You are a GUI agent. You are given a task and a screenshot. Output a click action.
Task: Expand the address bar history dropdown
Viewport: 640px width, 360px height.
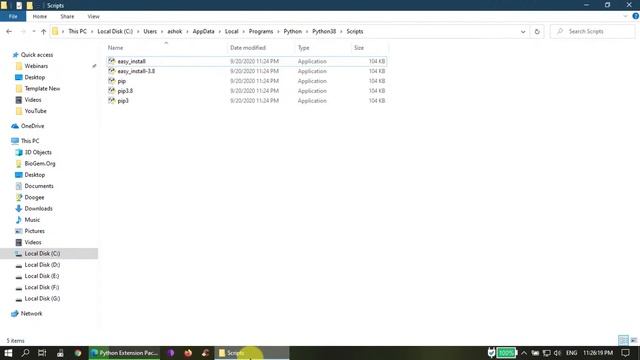coord(523,31)
